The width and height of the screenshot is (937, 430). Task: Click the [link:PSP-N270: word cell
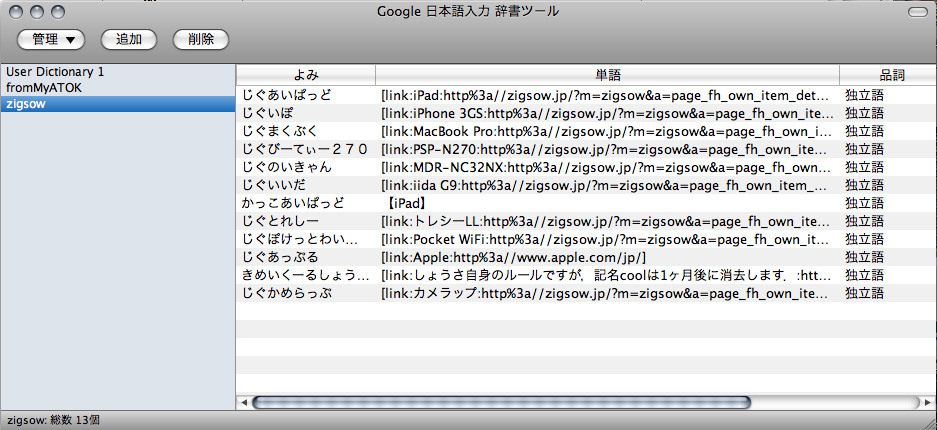tap(608, 149)
